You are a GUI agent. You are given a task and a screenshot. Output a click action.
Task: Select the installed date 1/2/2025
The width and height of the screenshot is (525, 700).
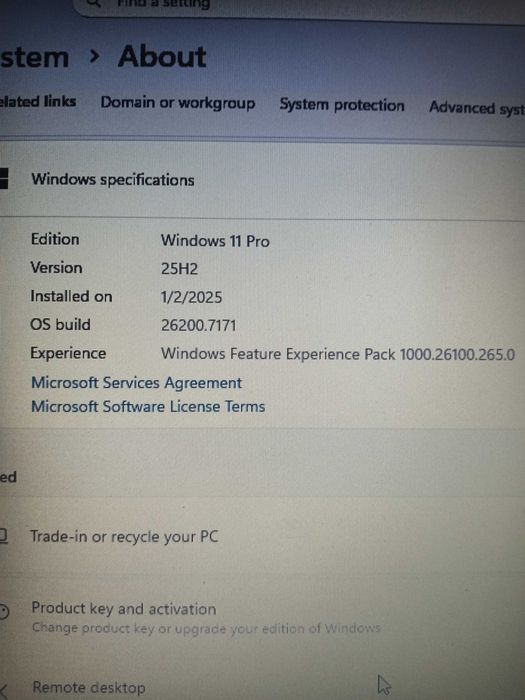pyautogui.click(x=192, y=297)
